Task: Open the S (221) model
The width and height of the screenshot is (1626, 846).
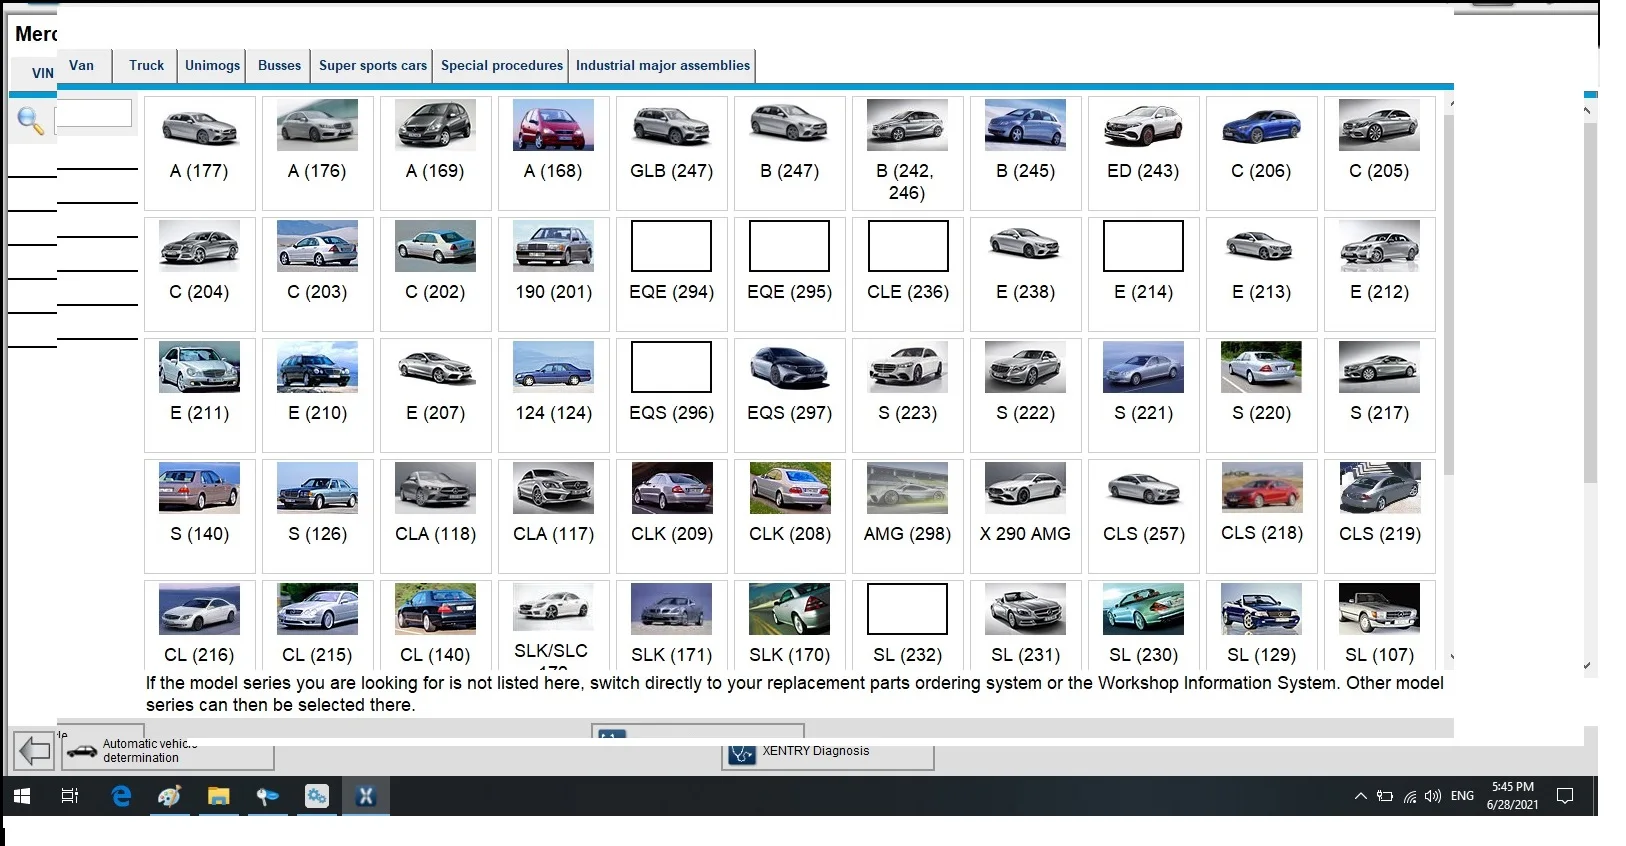Action: click(1144, 395)
